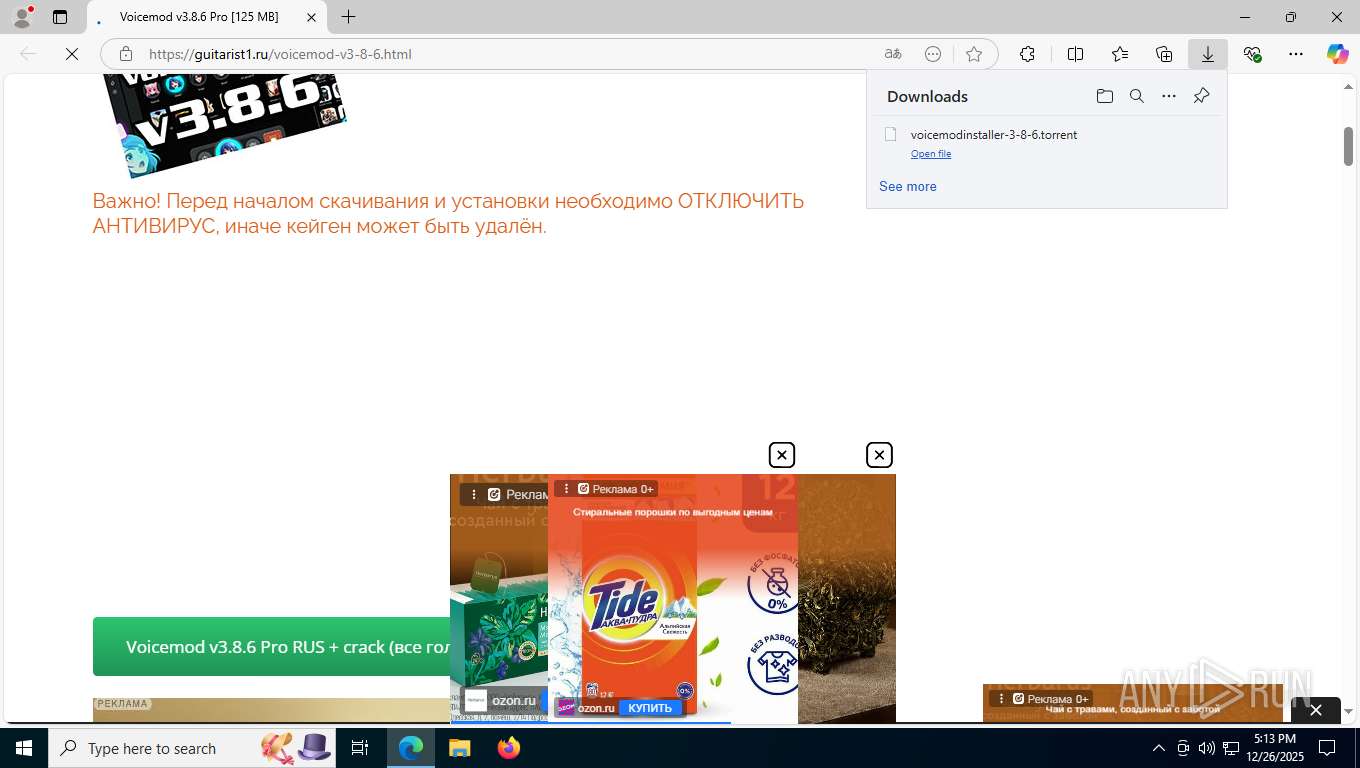Click the green Voicemod v3.8.6 Pro RUS button

pos(272,647)
